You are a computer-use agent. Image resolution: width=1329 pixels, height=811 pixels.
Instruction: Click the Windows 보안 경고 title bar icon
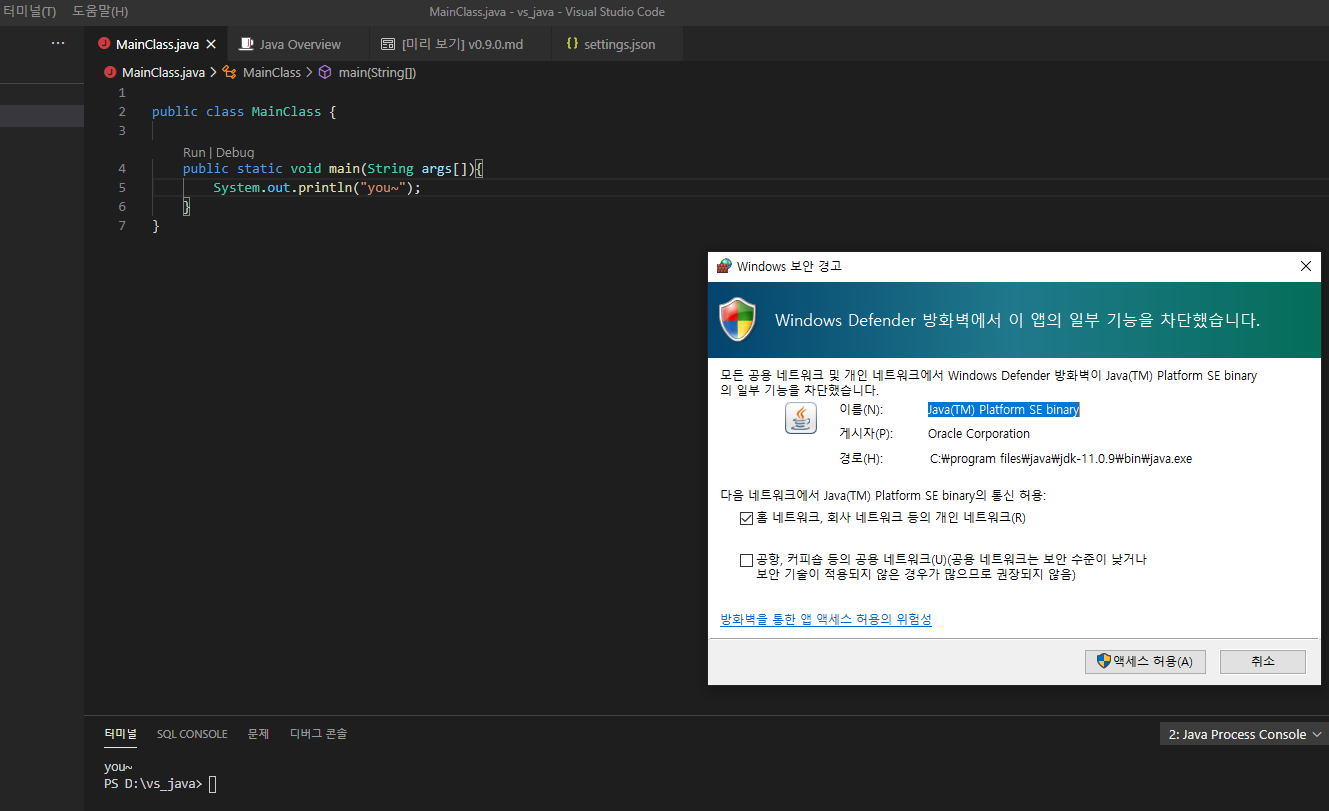pos(724,266)
